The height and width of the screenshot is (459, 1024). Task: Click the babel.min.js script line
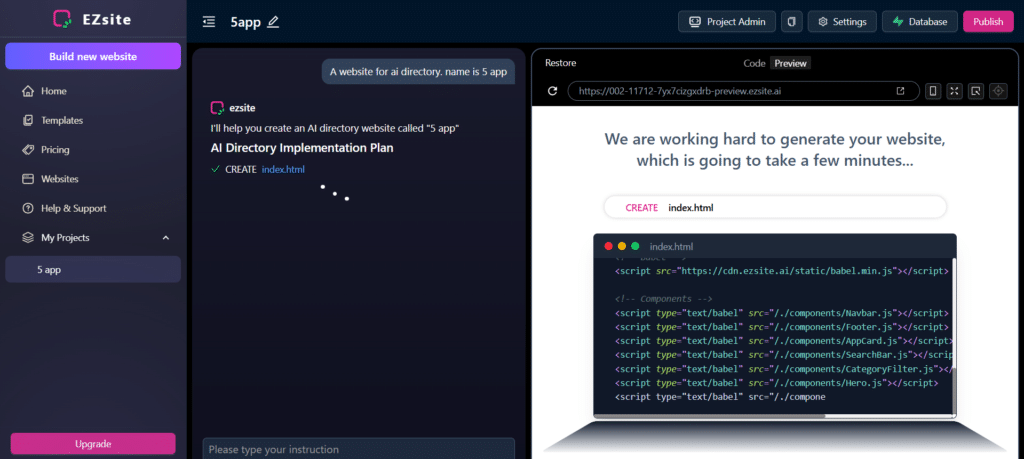tap(781, 270)
